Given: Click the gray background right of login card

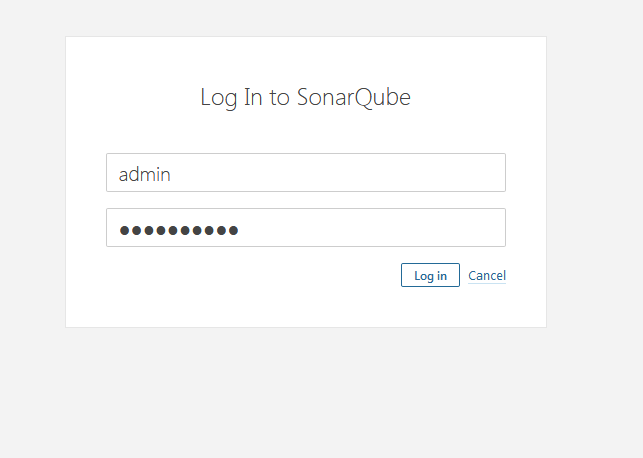Looking at the screenshot, I should [595, 180].
